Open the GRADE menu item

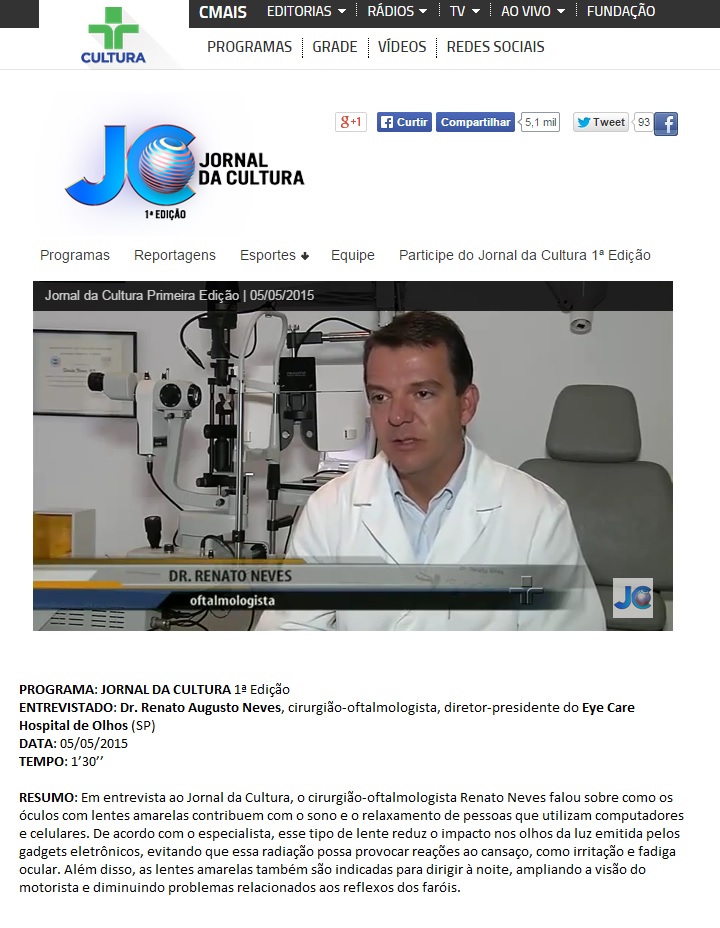pos(334,47)
